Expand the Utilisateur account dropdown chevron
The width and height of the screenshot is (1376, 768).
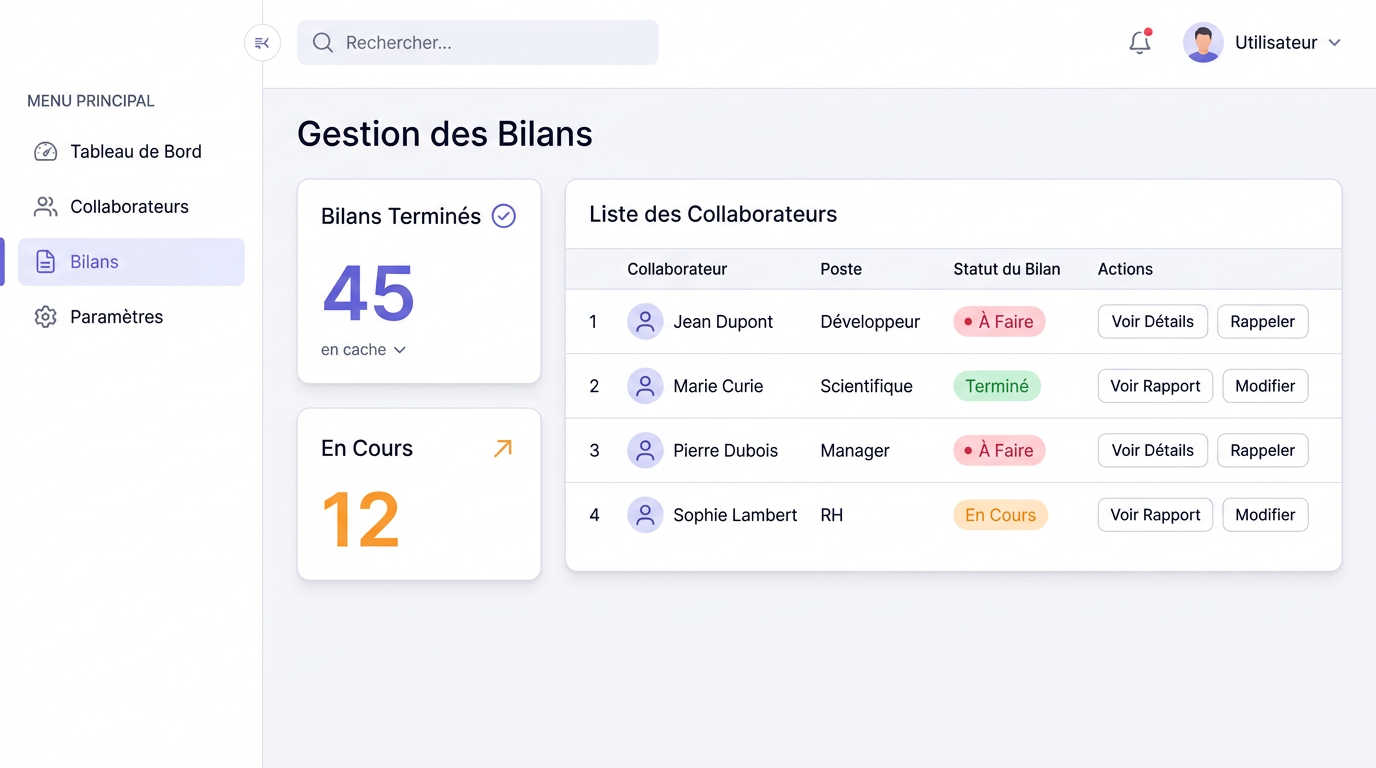[1334, 43]
